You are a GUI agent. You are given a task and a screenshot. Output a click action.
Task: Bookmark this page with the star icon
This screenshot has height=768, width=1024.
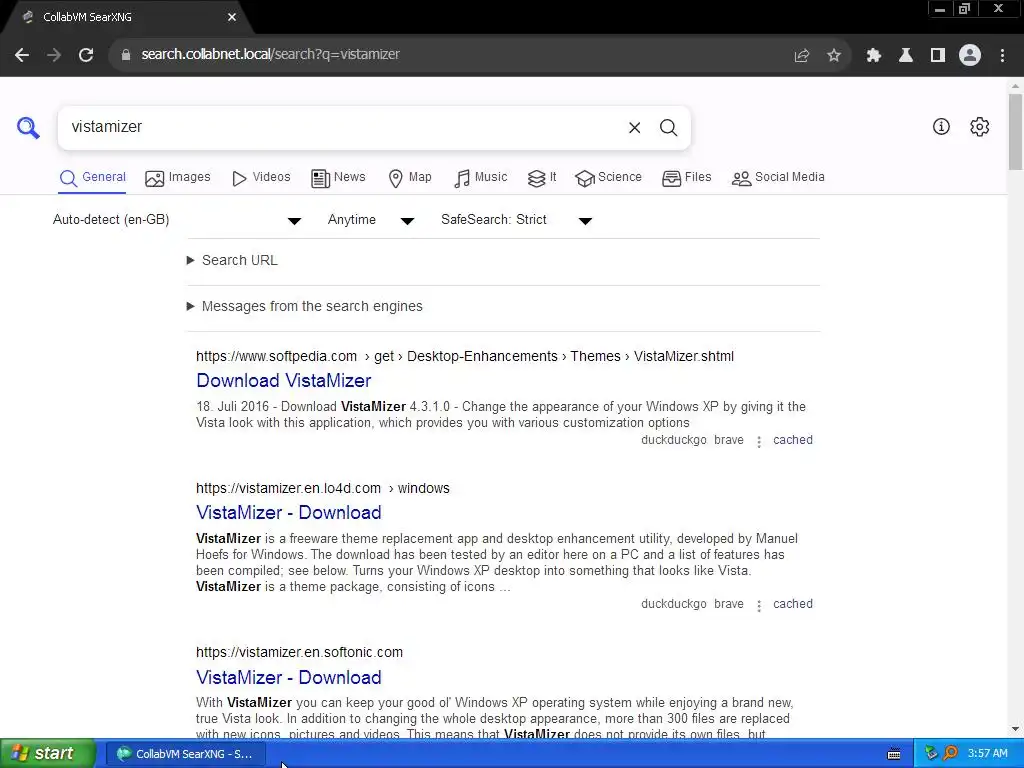[834, 56]
